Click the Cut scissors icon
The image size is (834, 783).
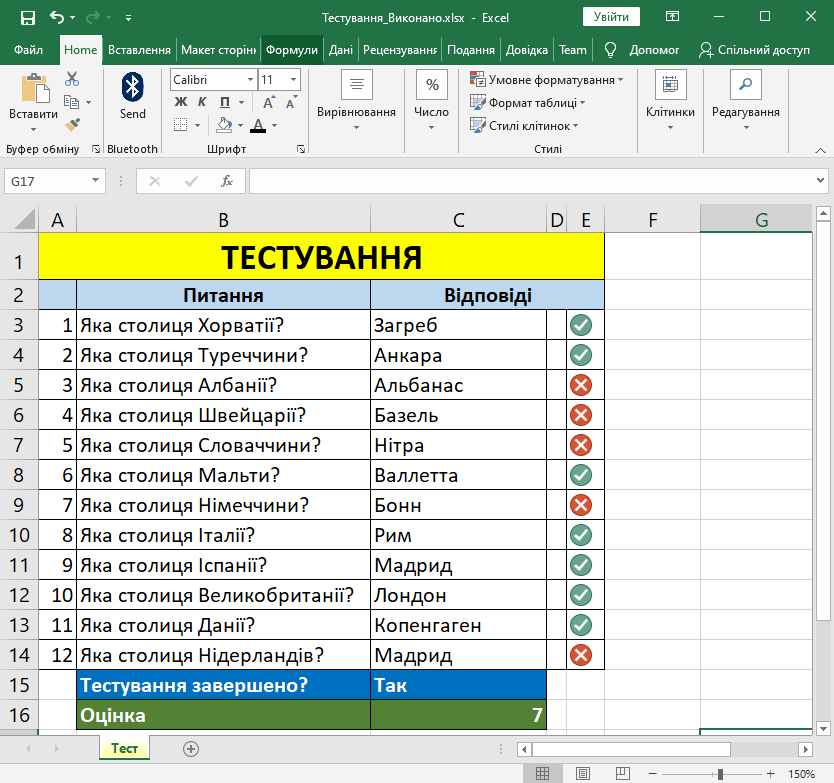click(72, 79)
